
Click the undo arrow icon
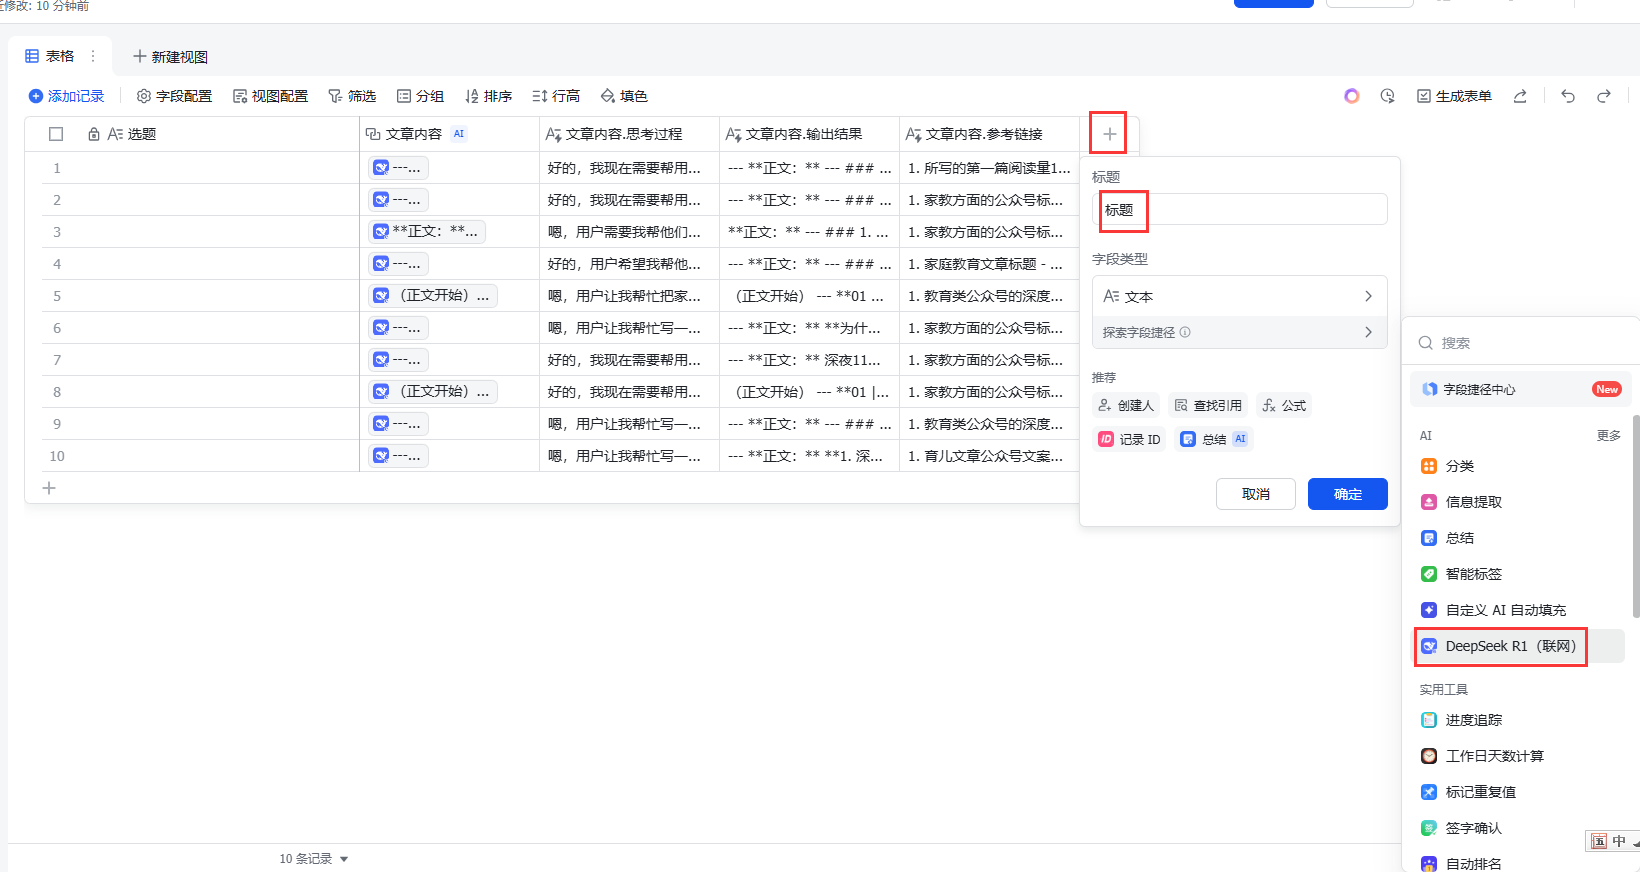click(x=1567, y=96)
